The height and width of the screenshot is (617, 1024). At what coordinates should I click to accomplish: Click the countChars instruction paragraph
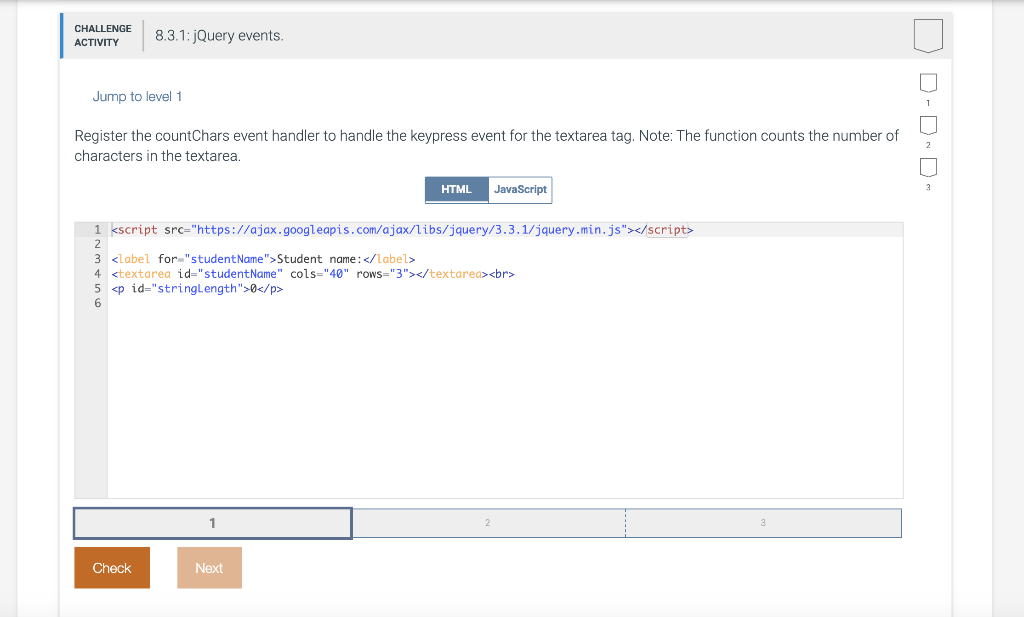tap(487, 146)
